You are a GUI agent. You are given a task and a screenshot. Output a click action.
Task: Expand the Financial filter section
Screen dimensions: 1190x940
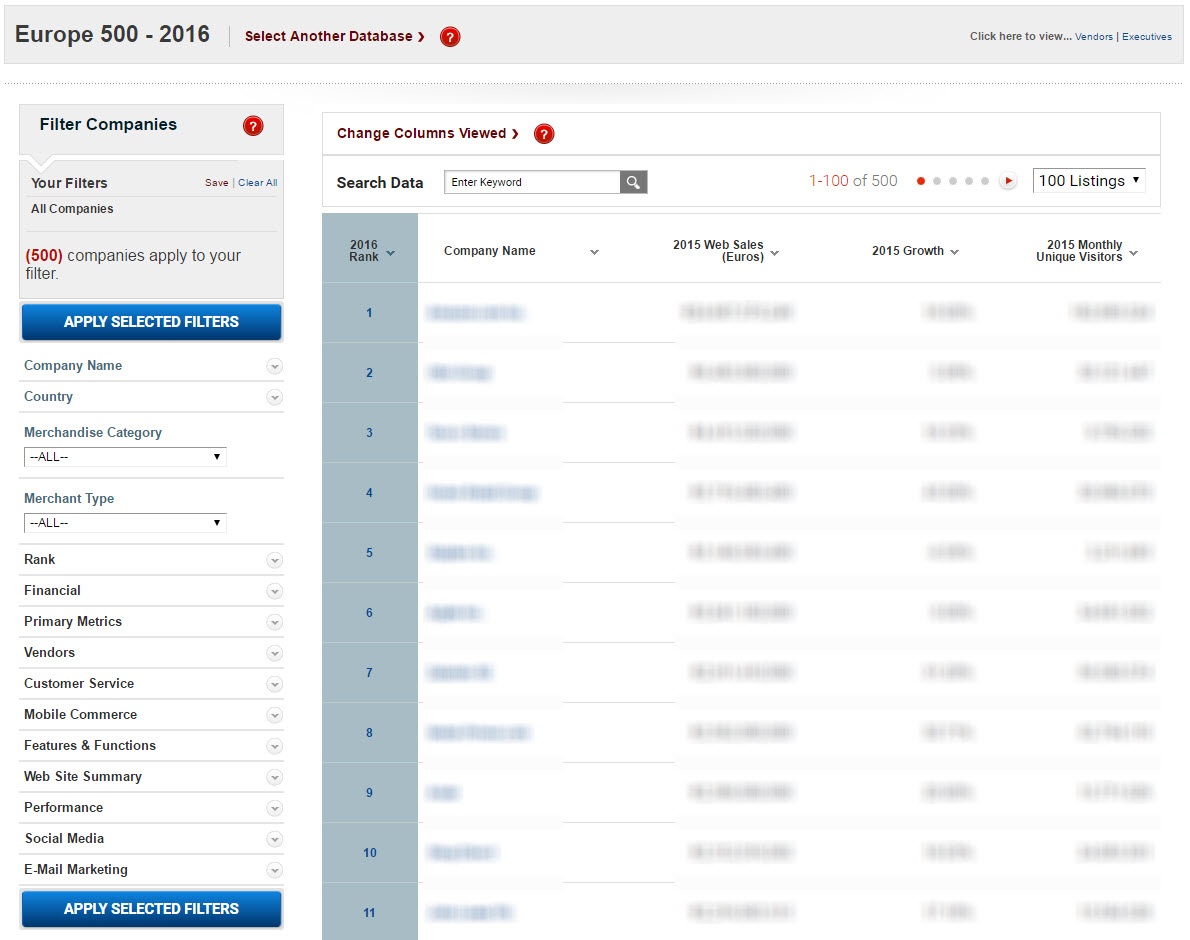pos(275,592)
